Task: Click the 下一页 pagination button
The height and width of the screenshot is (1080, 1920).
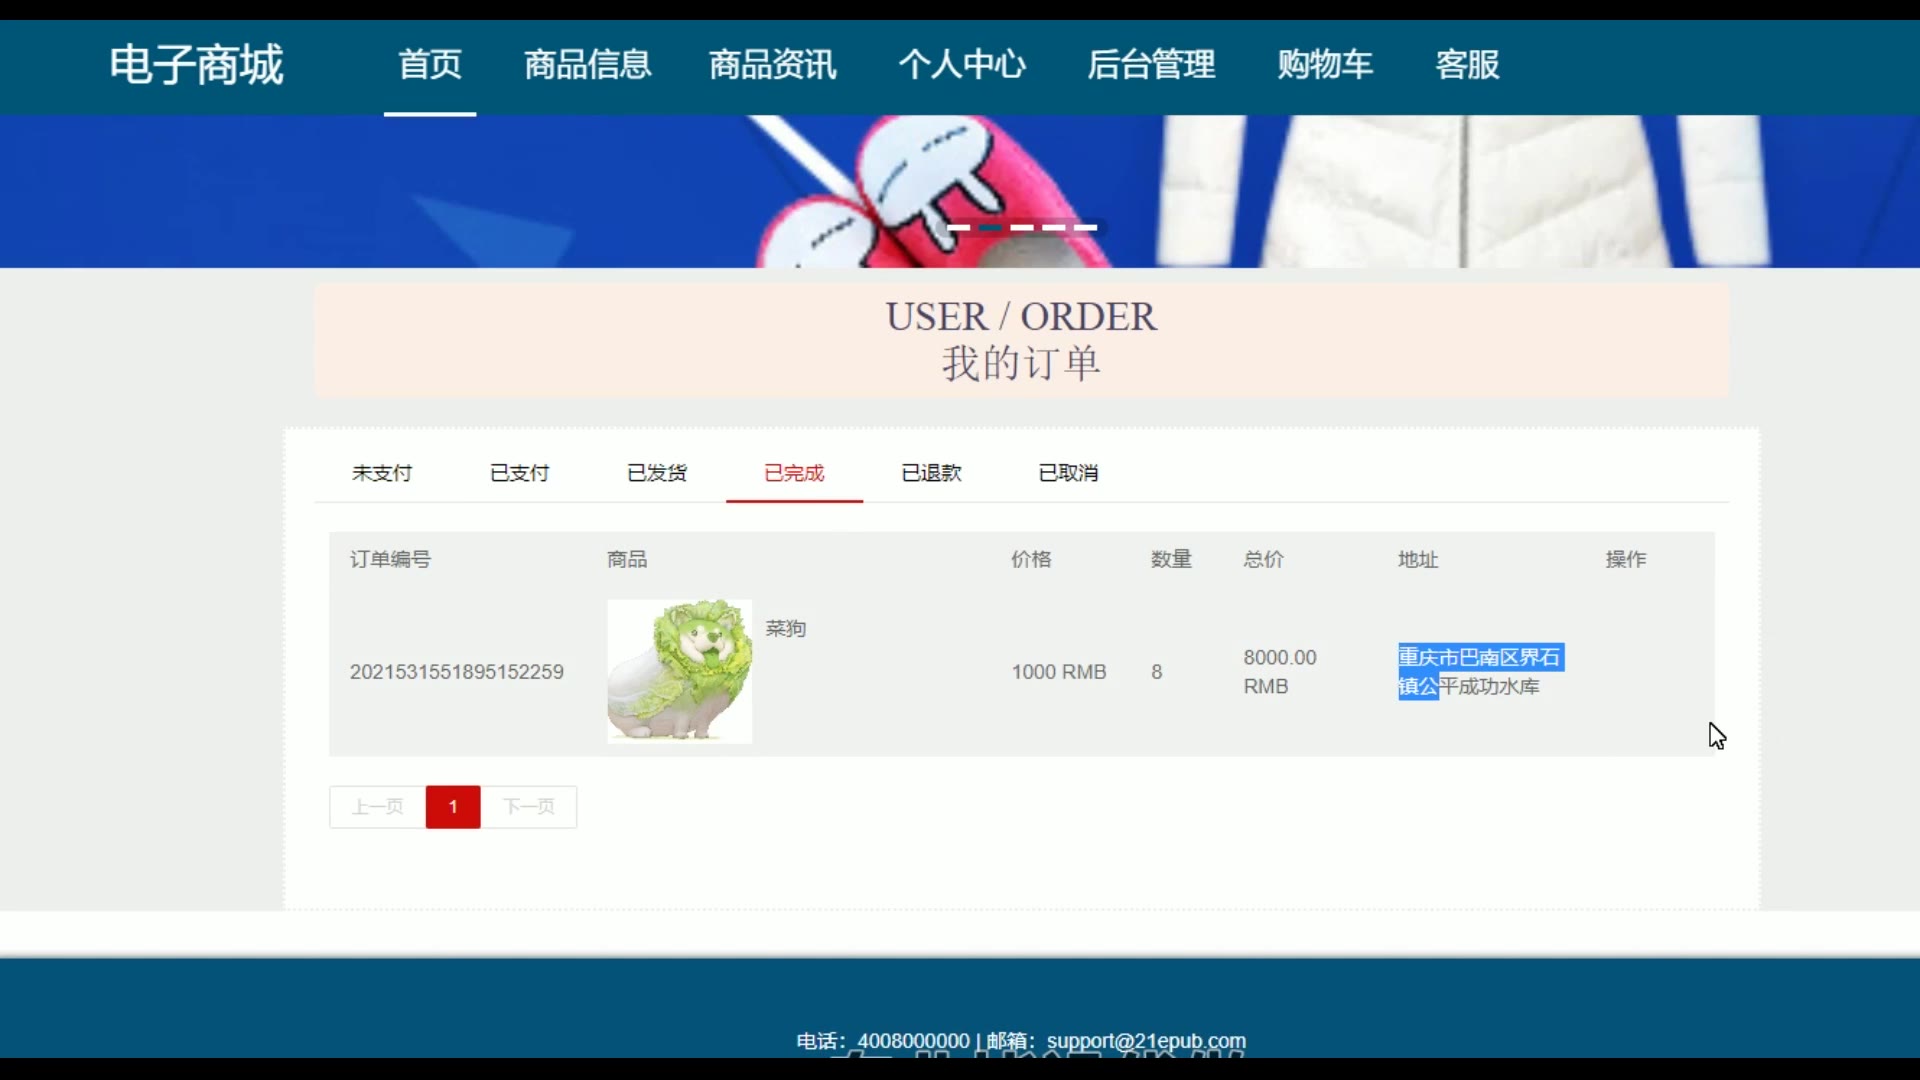Action: [529, 807]
